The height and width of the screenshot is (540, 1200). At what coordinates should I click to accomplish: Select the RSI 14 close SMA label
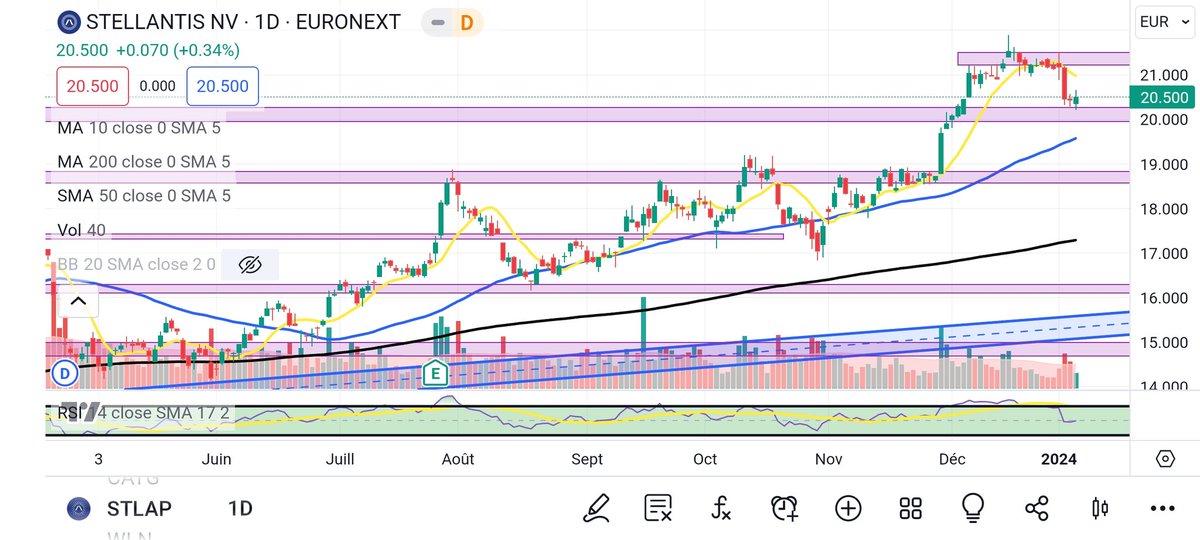pos(143,413)
